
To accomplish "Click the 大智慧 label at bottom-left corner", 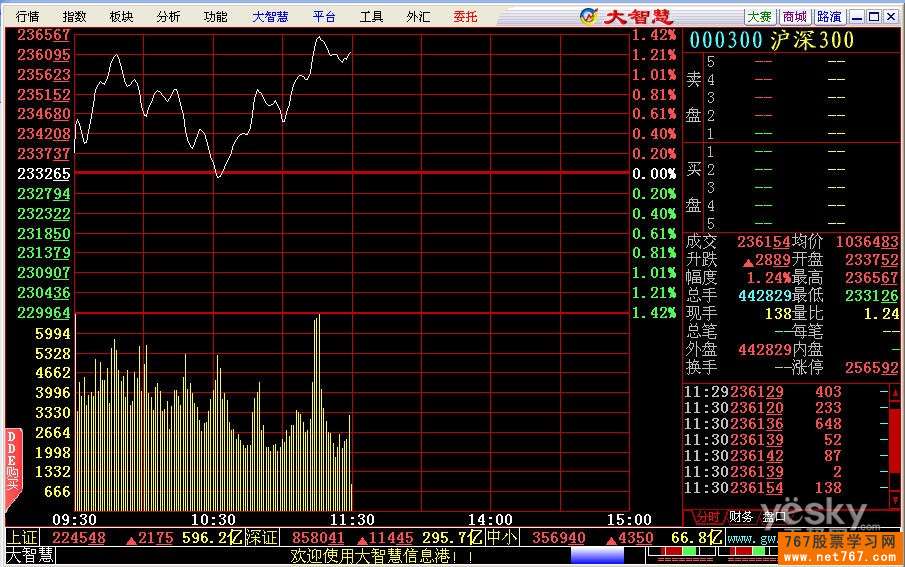I will (x=30, y=555).
